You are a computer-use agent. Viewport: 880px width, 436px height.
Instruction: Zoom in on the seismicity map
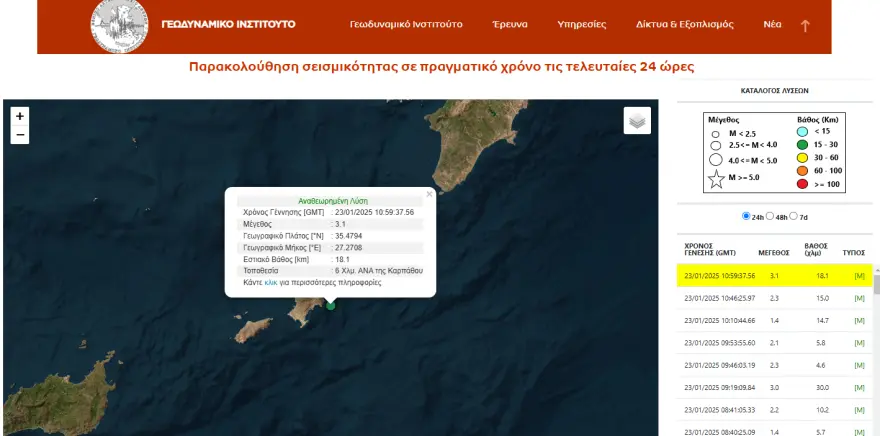19,115
